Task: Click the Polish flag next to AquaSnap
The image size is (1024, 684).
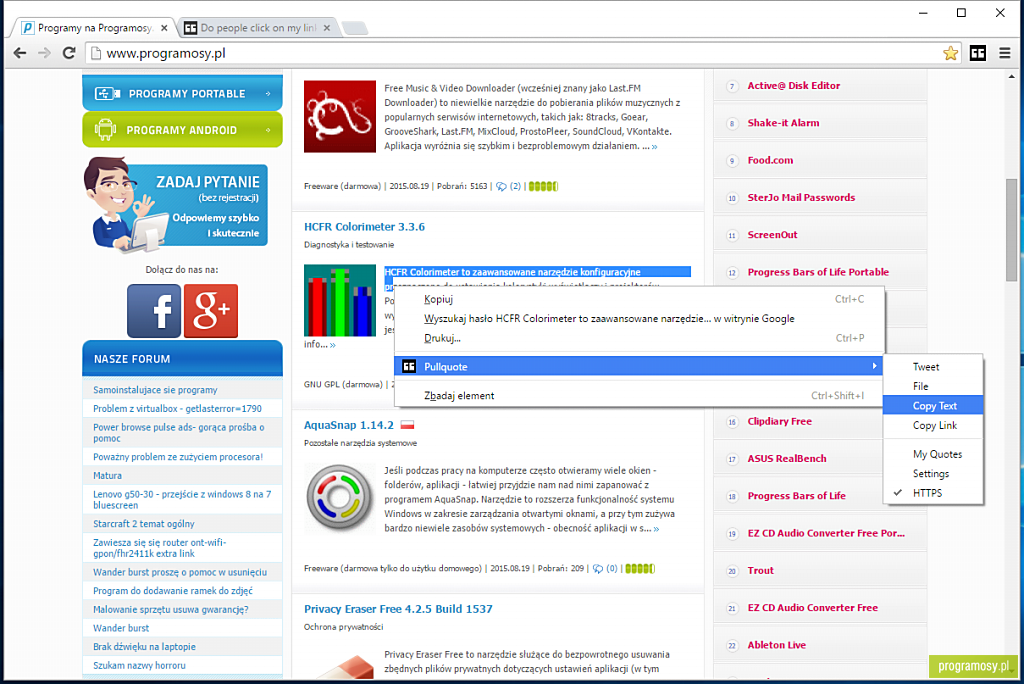Action: (408, 425)
